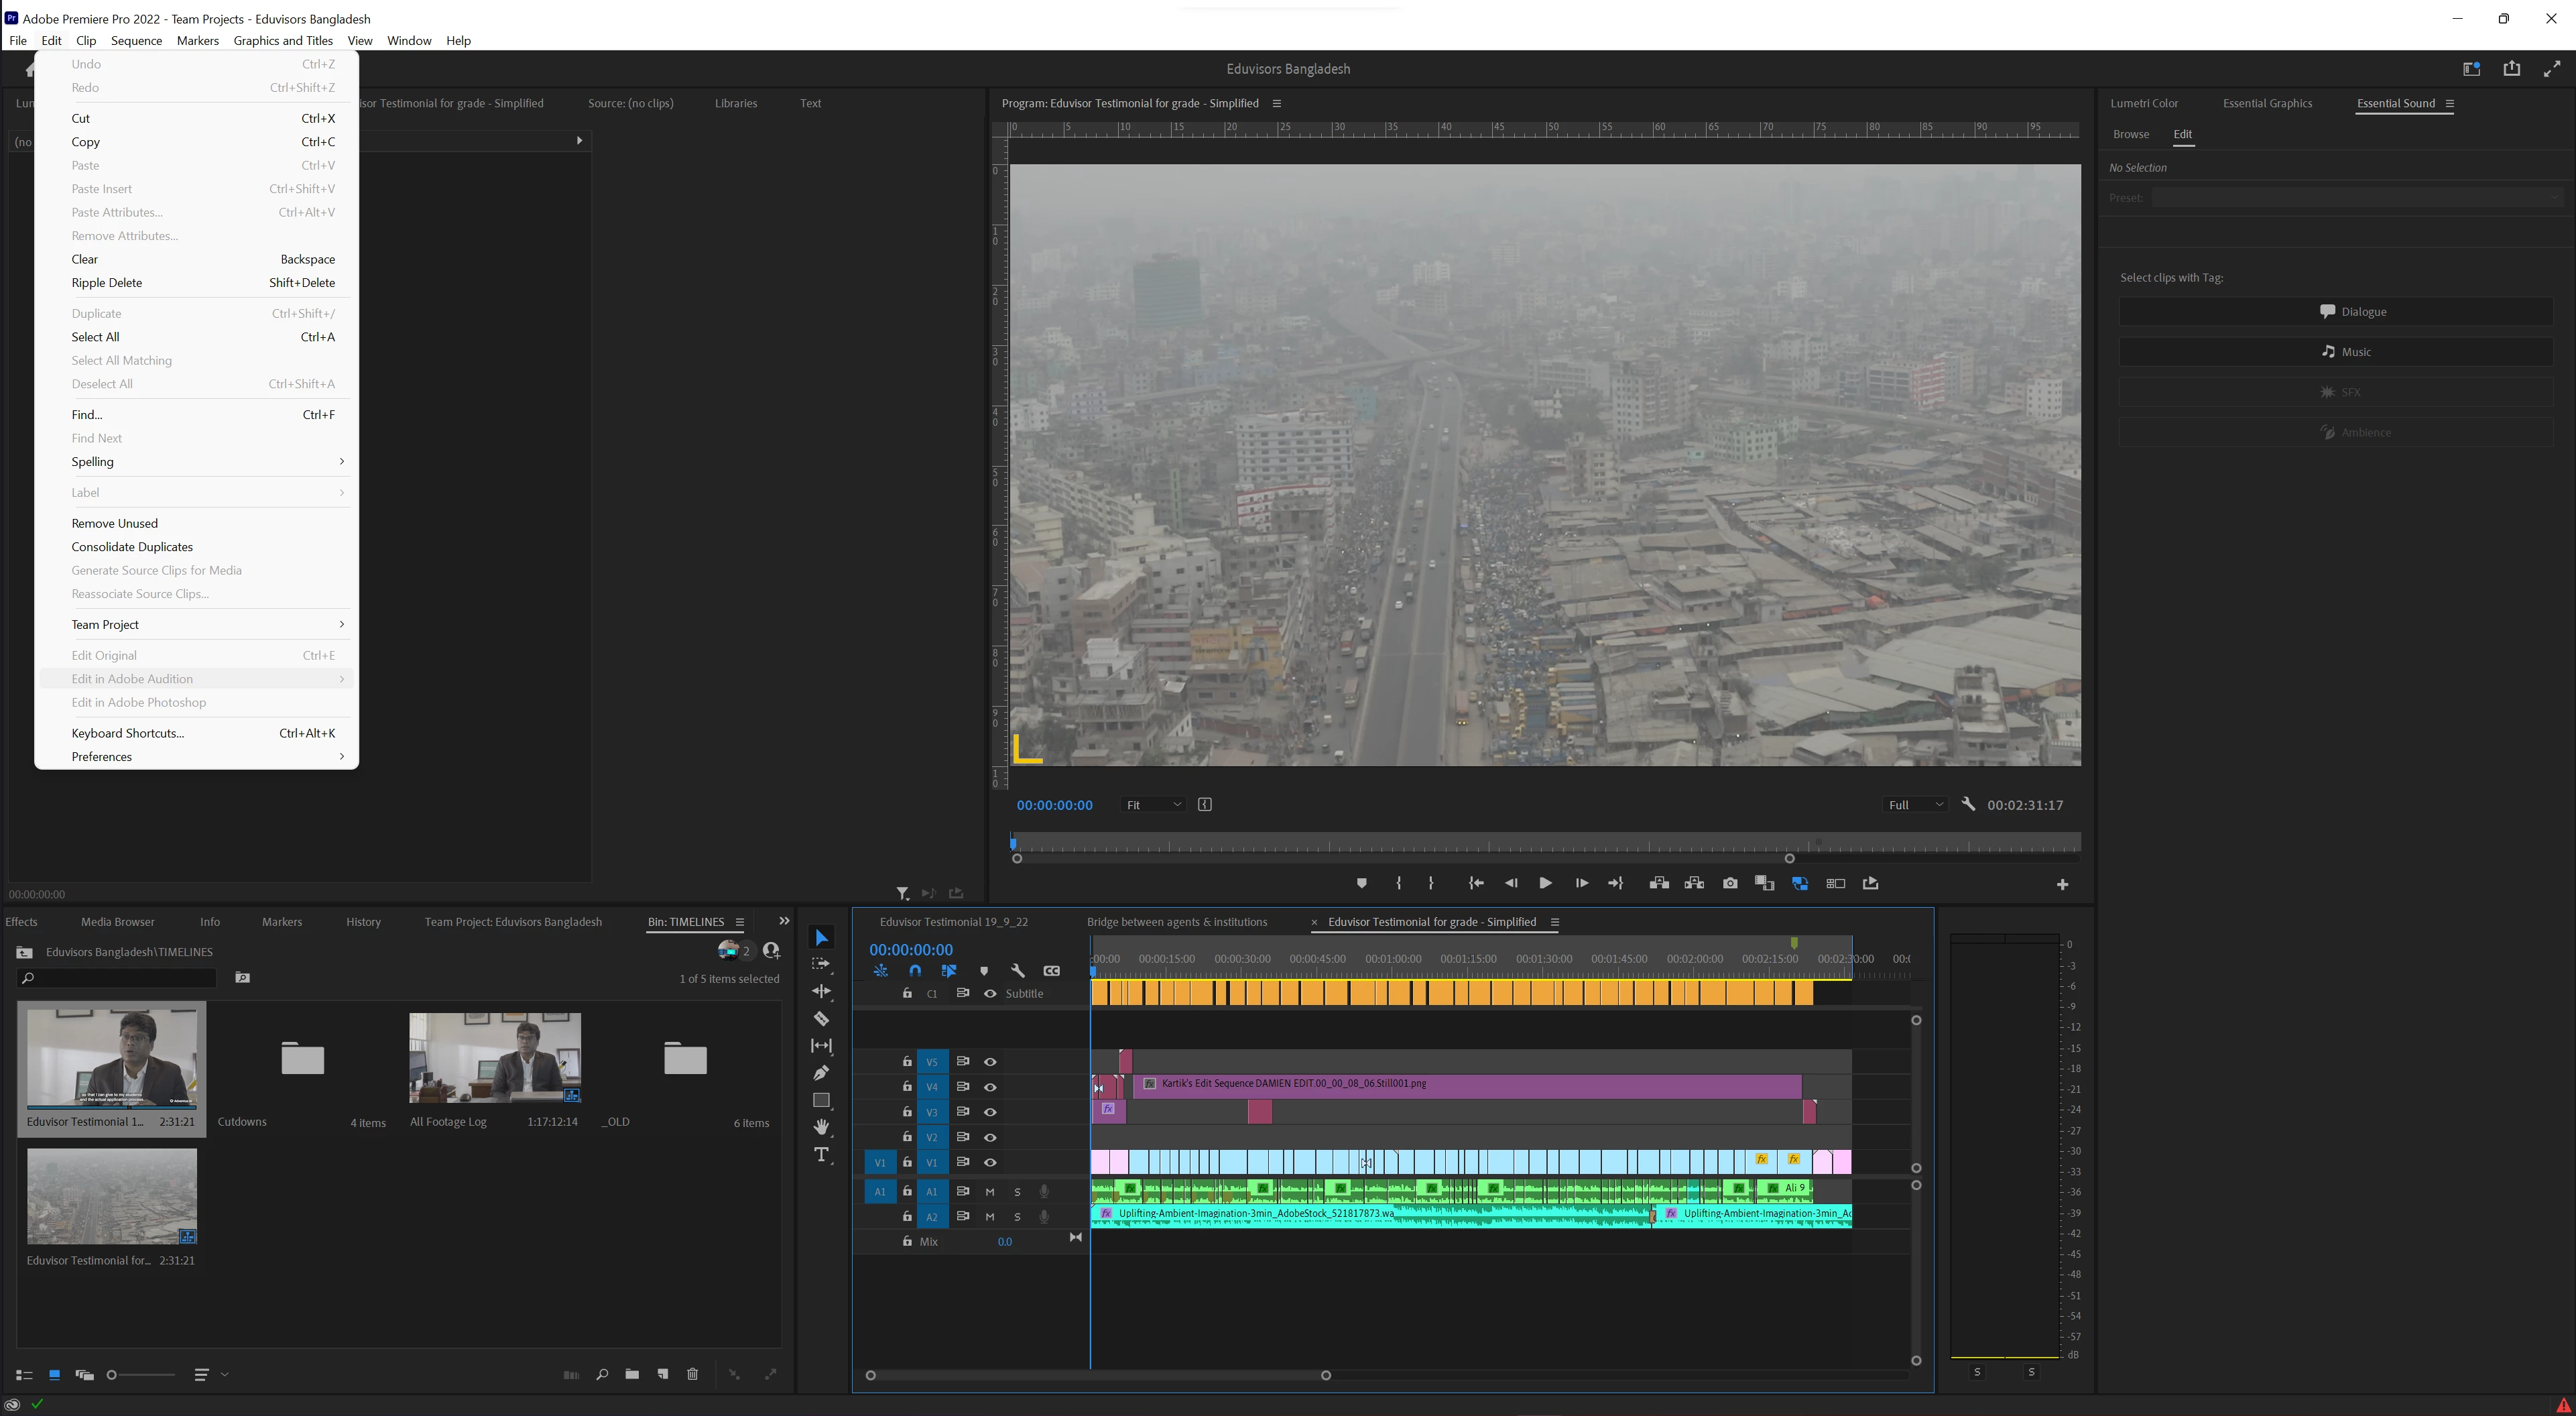Screen dimensions: 2576x1416
Task: Select the Type tool
Action: (x=821, y=1155)
